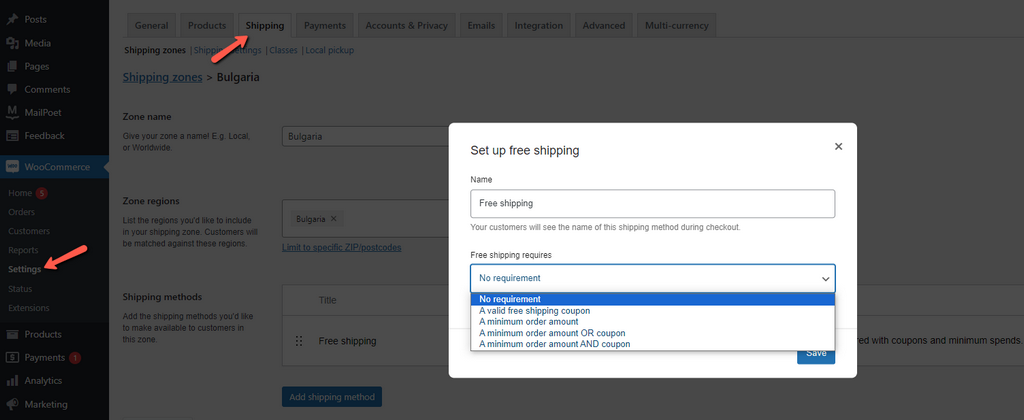This screenshot has height=420, width=1024.
Task: Pick 'A minimum order amount OR coupon'
Action: [x=551, y=333]
